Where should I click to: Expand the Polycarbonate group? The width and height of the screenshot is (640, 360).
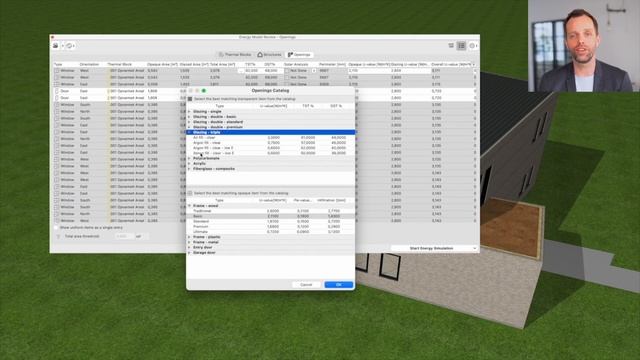tap(189, 158)
